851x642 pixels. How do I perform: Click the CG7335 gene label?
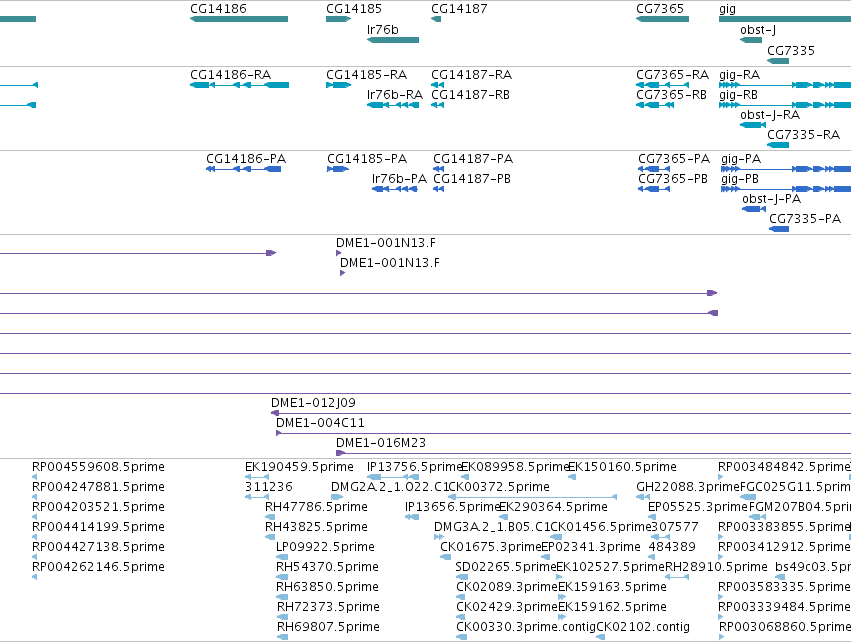tap(791, 50)
